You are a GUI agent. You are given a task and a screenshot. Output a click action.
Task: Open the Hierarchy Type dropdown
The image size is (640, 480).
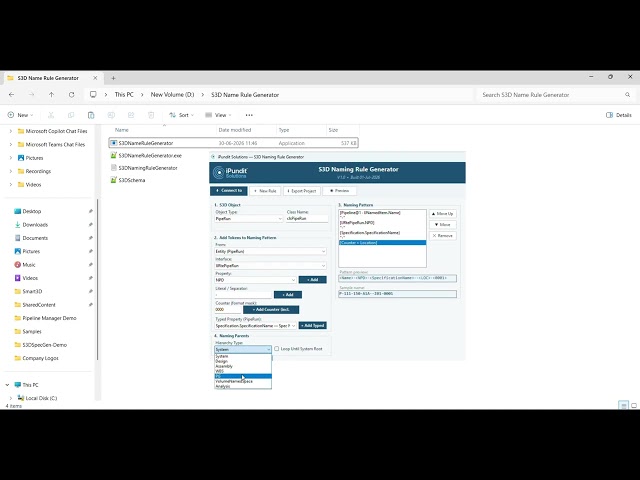coord(243,349)
